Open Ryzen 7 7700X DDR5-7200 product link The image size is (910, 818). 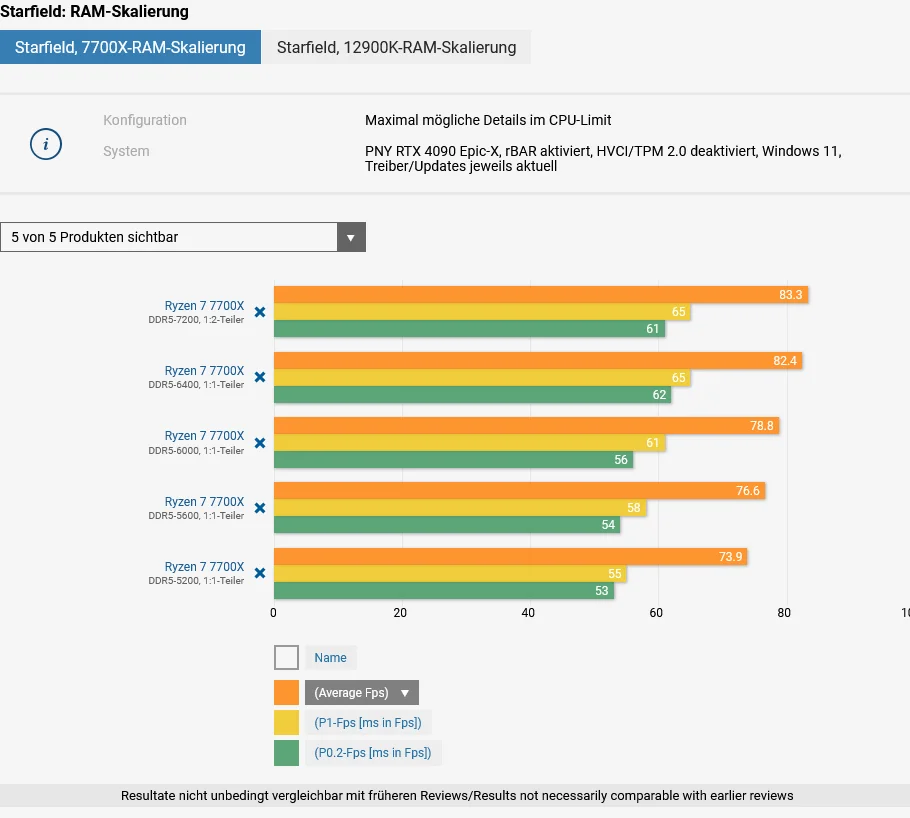(204, 305)
